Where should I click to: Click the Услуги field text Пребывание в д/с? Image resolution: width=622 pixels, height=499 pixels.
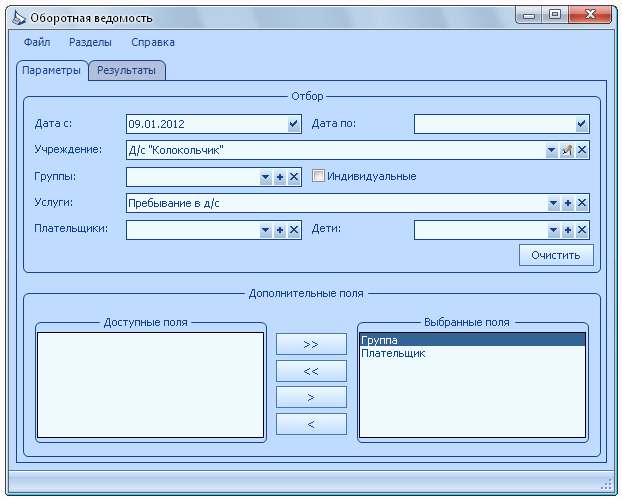[x=174, y=203]
